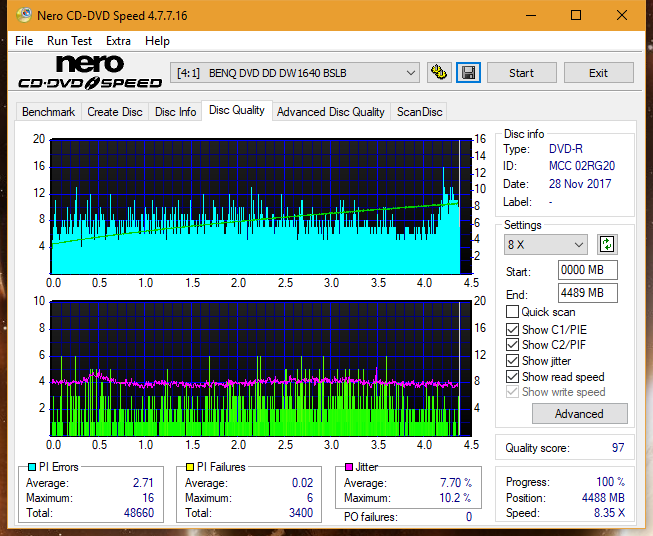Click inside the PI Failures lower graph

point(261,369)
